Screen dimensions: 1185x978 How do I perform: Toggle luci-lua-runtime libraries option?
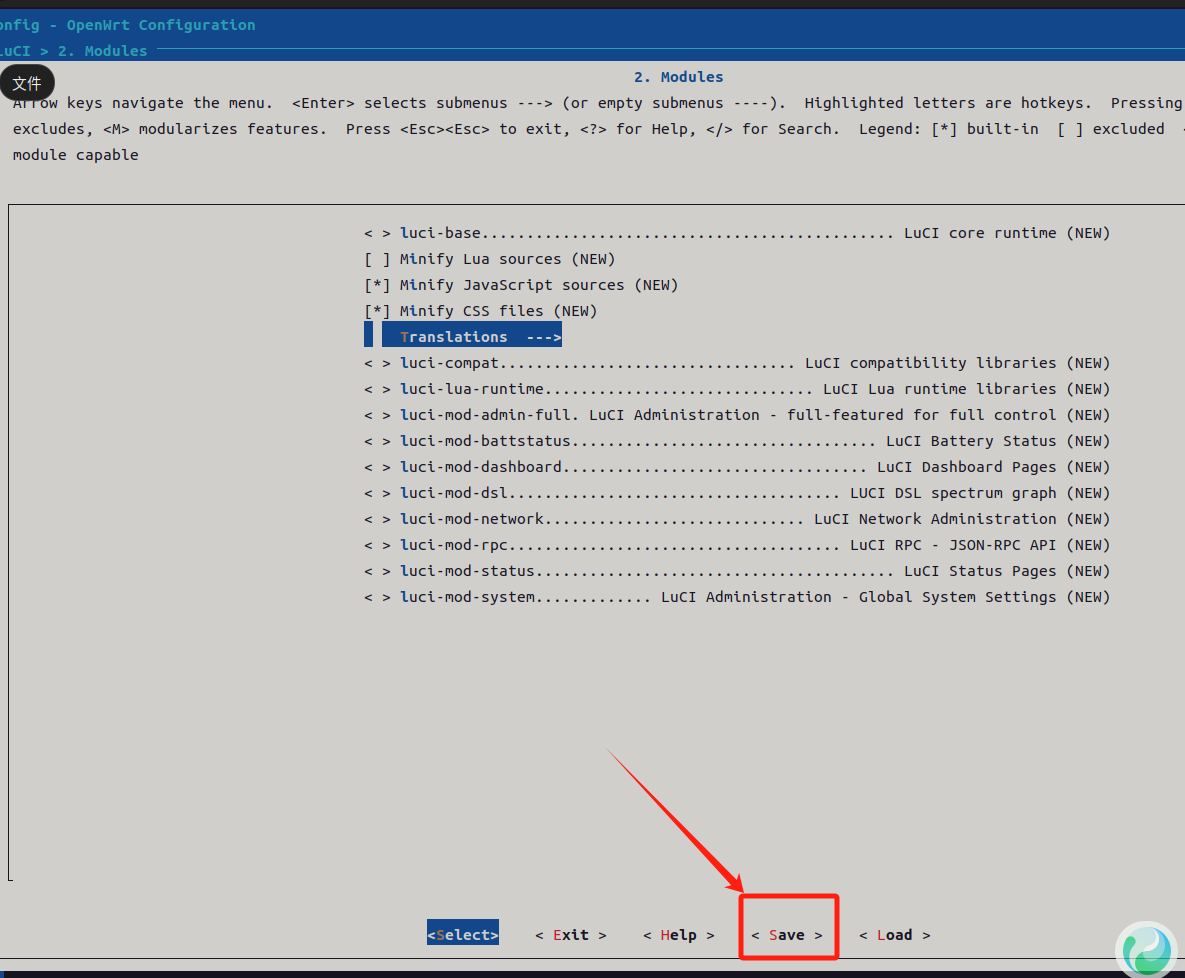(737, 388)
